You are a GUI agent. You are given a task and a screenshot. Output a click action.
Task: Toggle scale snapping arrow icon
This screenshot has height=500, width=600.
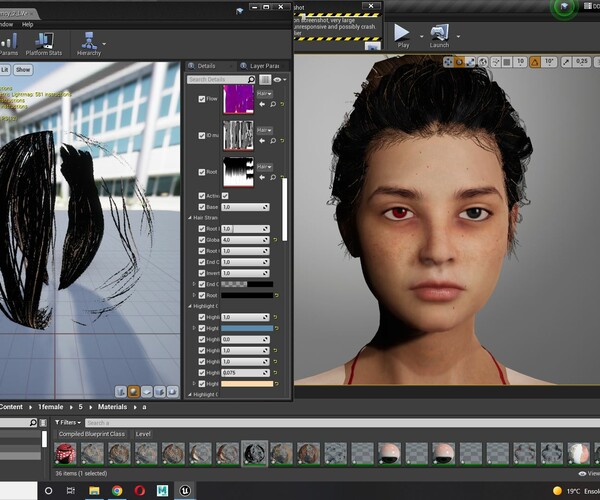click(566, 62)
